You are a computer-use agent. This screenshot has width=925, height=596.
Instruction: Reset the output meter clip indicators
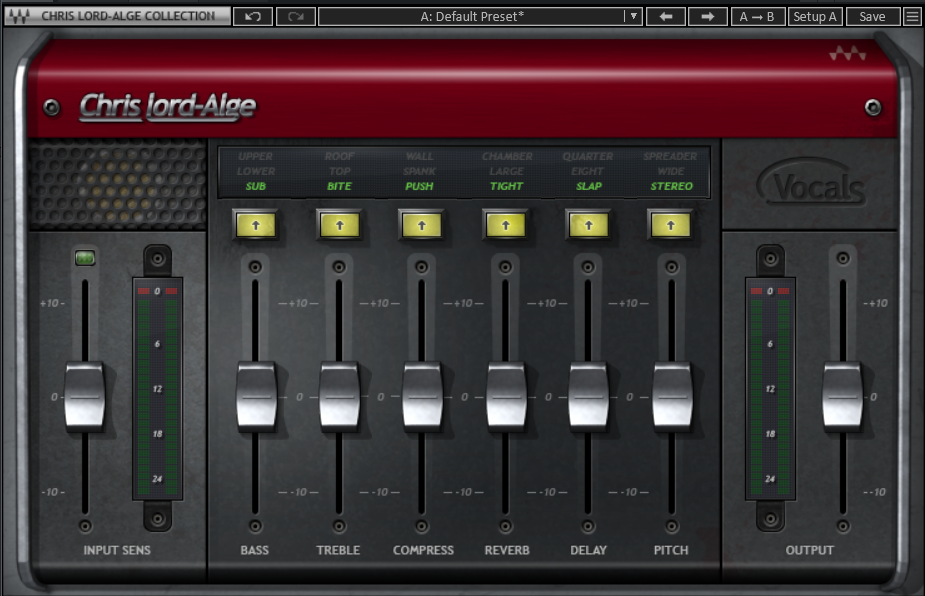770,291
